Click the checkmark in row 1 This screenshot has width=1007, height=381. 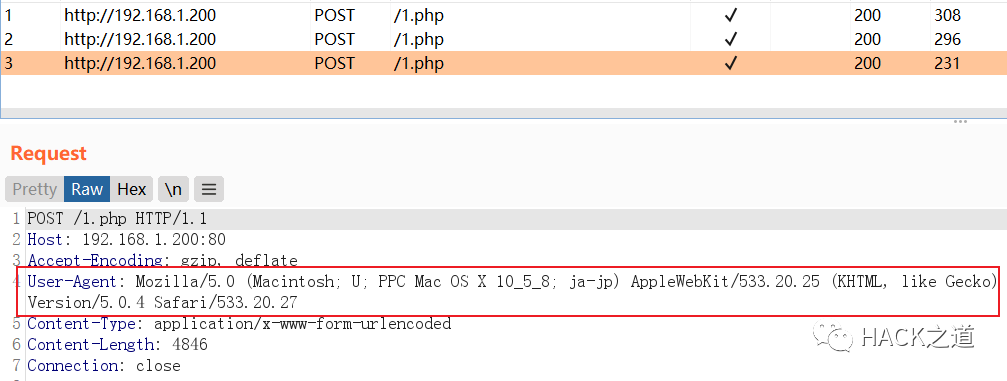pos(730,15)
